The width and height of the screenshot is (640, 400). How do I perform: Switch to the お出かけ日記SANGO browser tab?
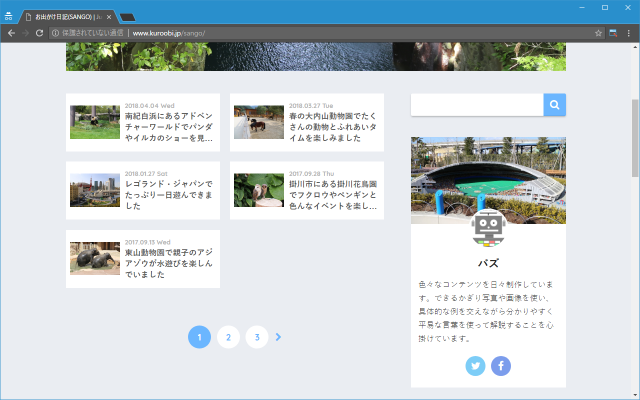coord(65,16)
